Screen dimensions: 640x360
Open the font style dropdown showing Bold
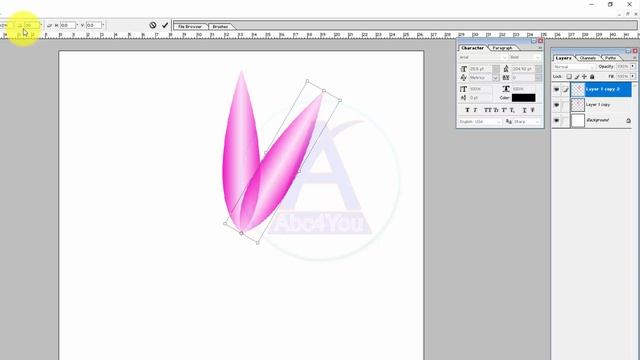tap(537, 58)
